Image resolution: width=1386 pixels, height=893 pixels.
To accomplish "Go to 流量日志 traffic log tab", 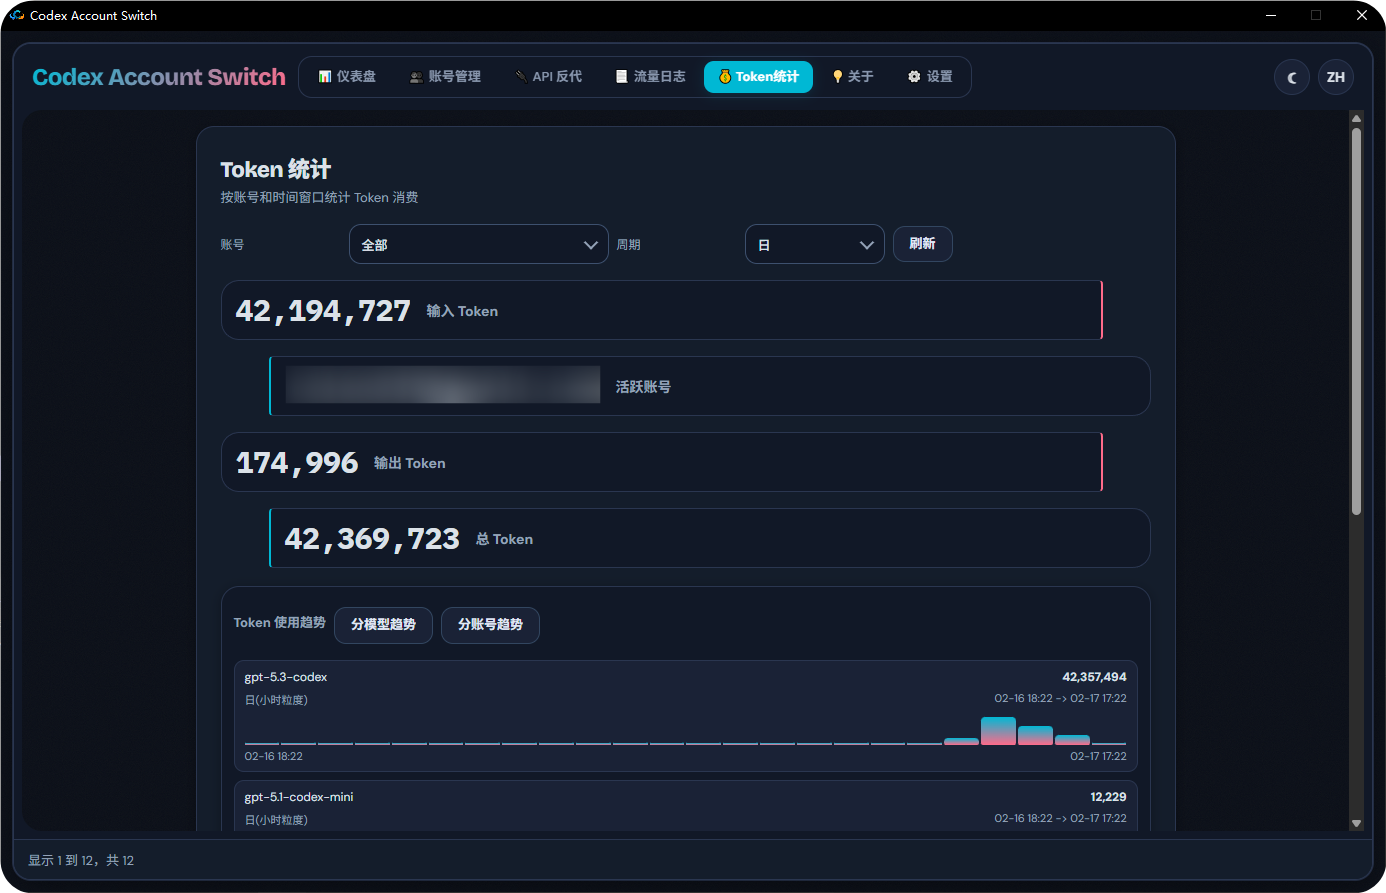I will pyautogui.click(x=650, y=77).
